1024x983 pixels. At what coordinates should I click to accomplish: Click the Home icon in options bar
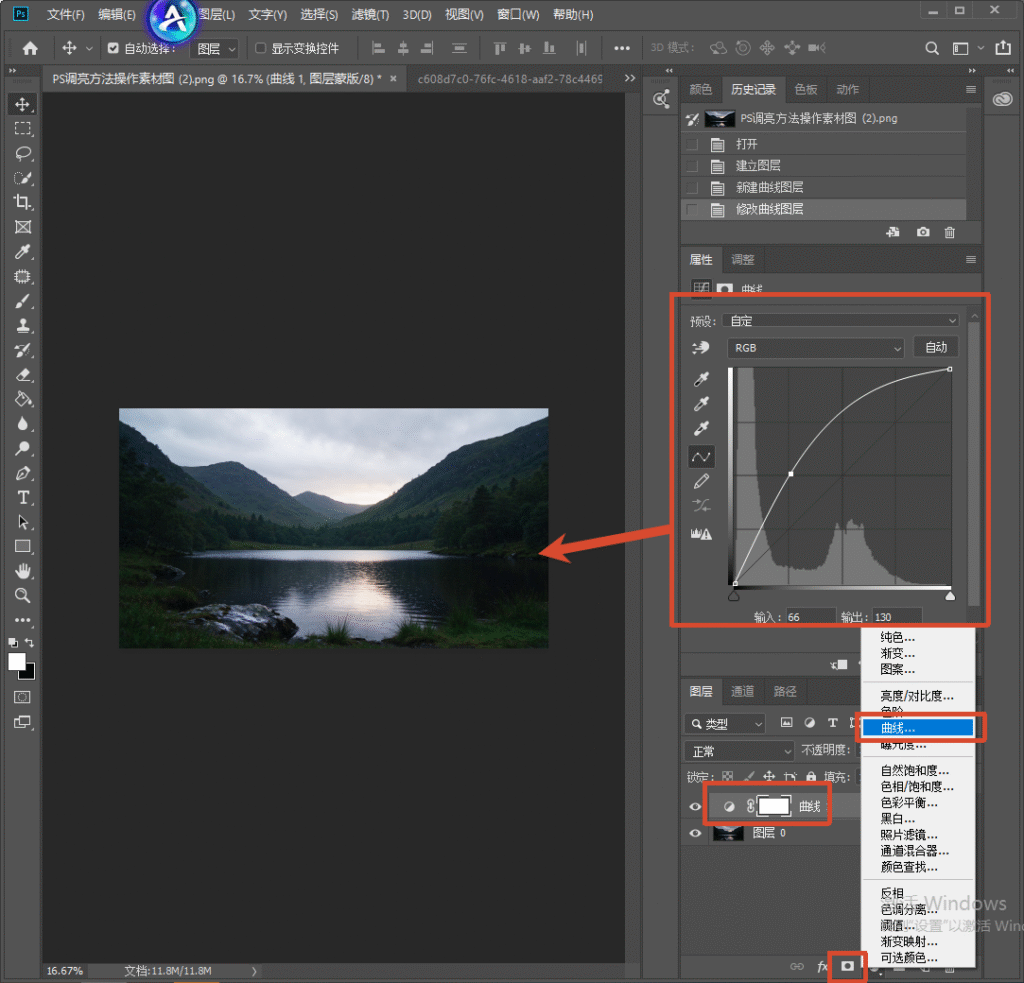point(30,48)
